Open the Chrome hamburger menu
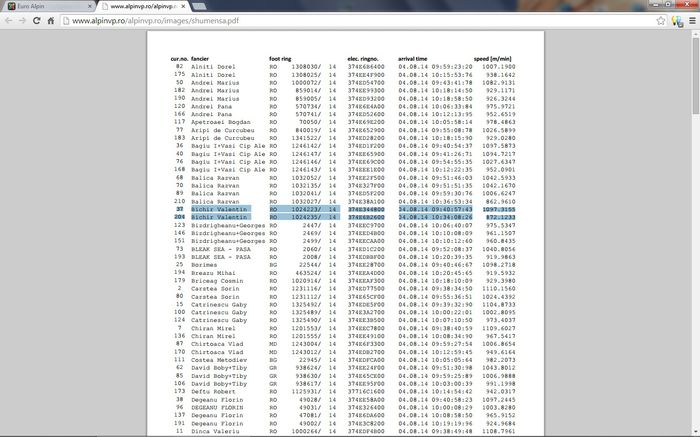This screenshot has height=437, width=700. coord(691,20)
